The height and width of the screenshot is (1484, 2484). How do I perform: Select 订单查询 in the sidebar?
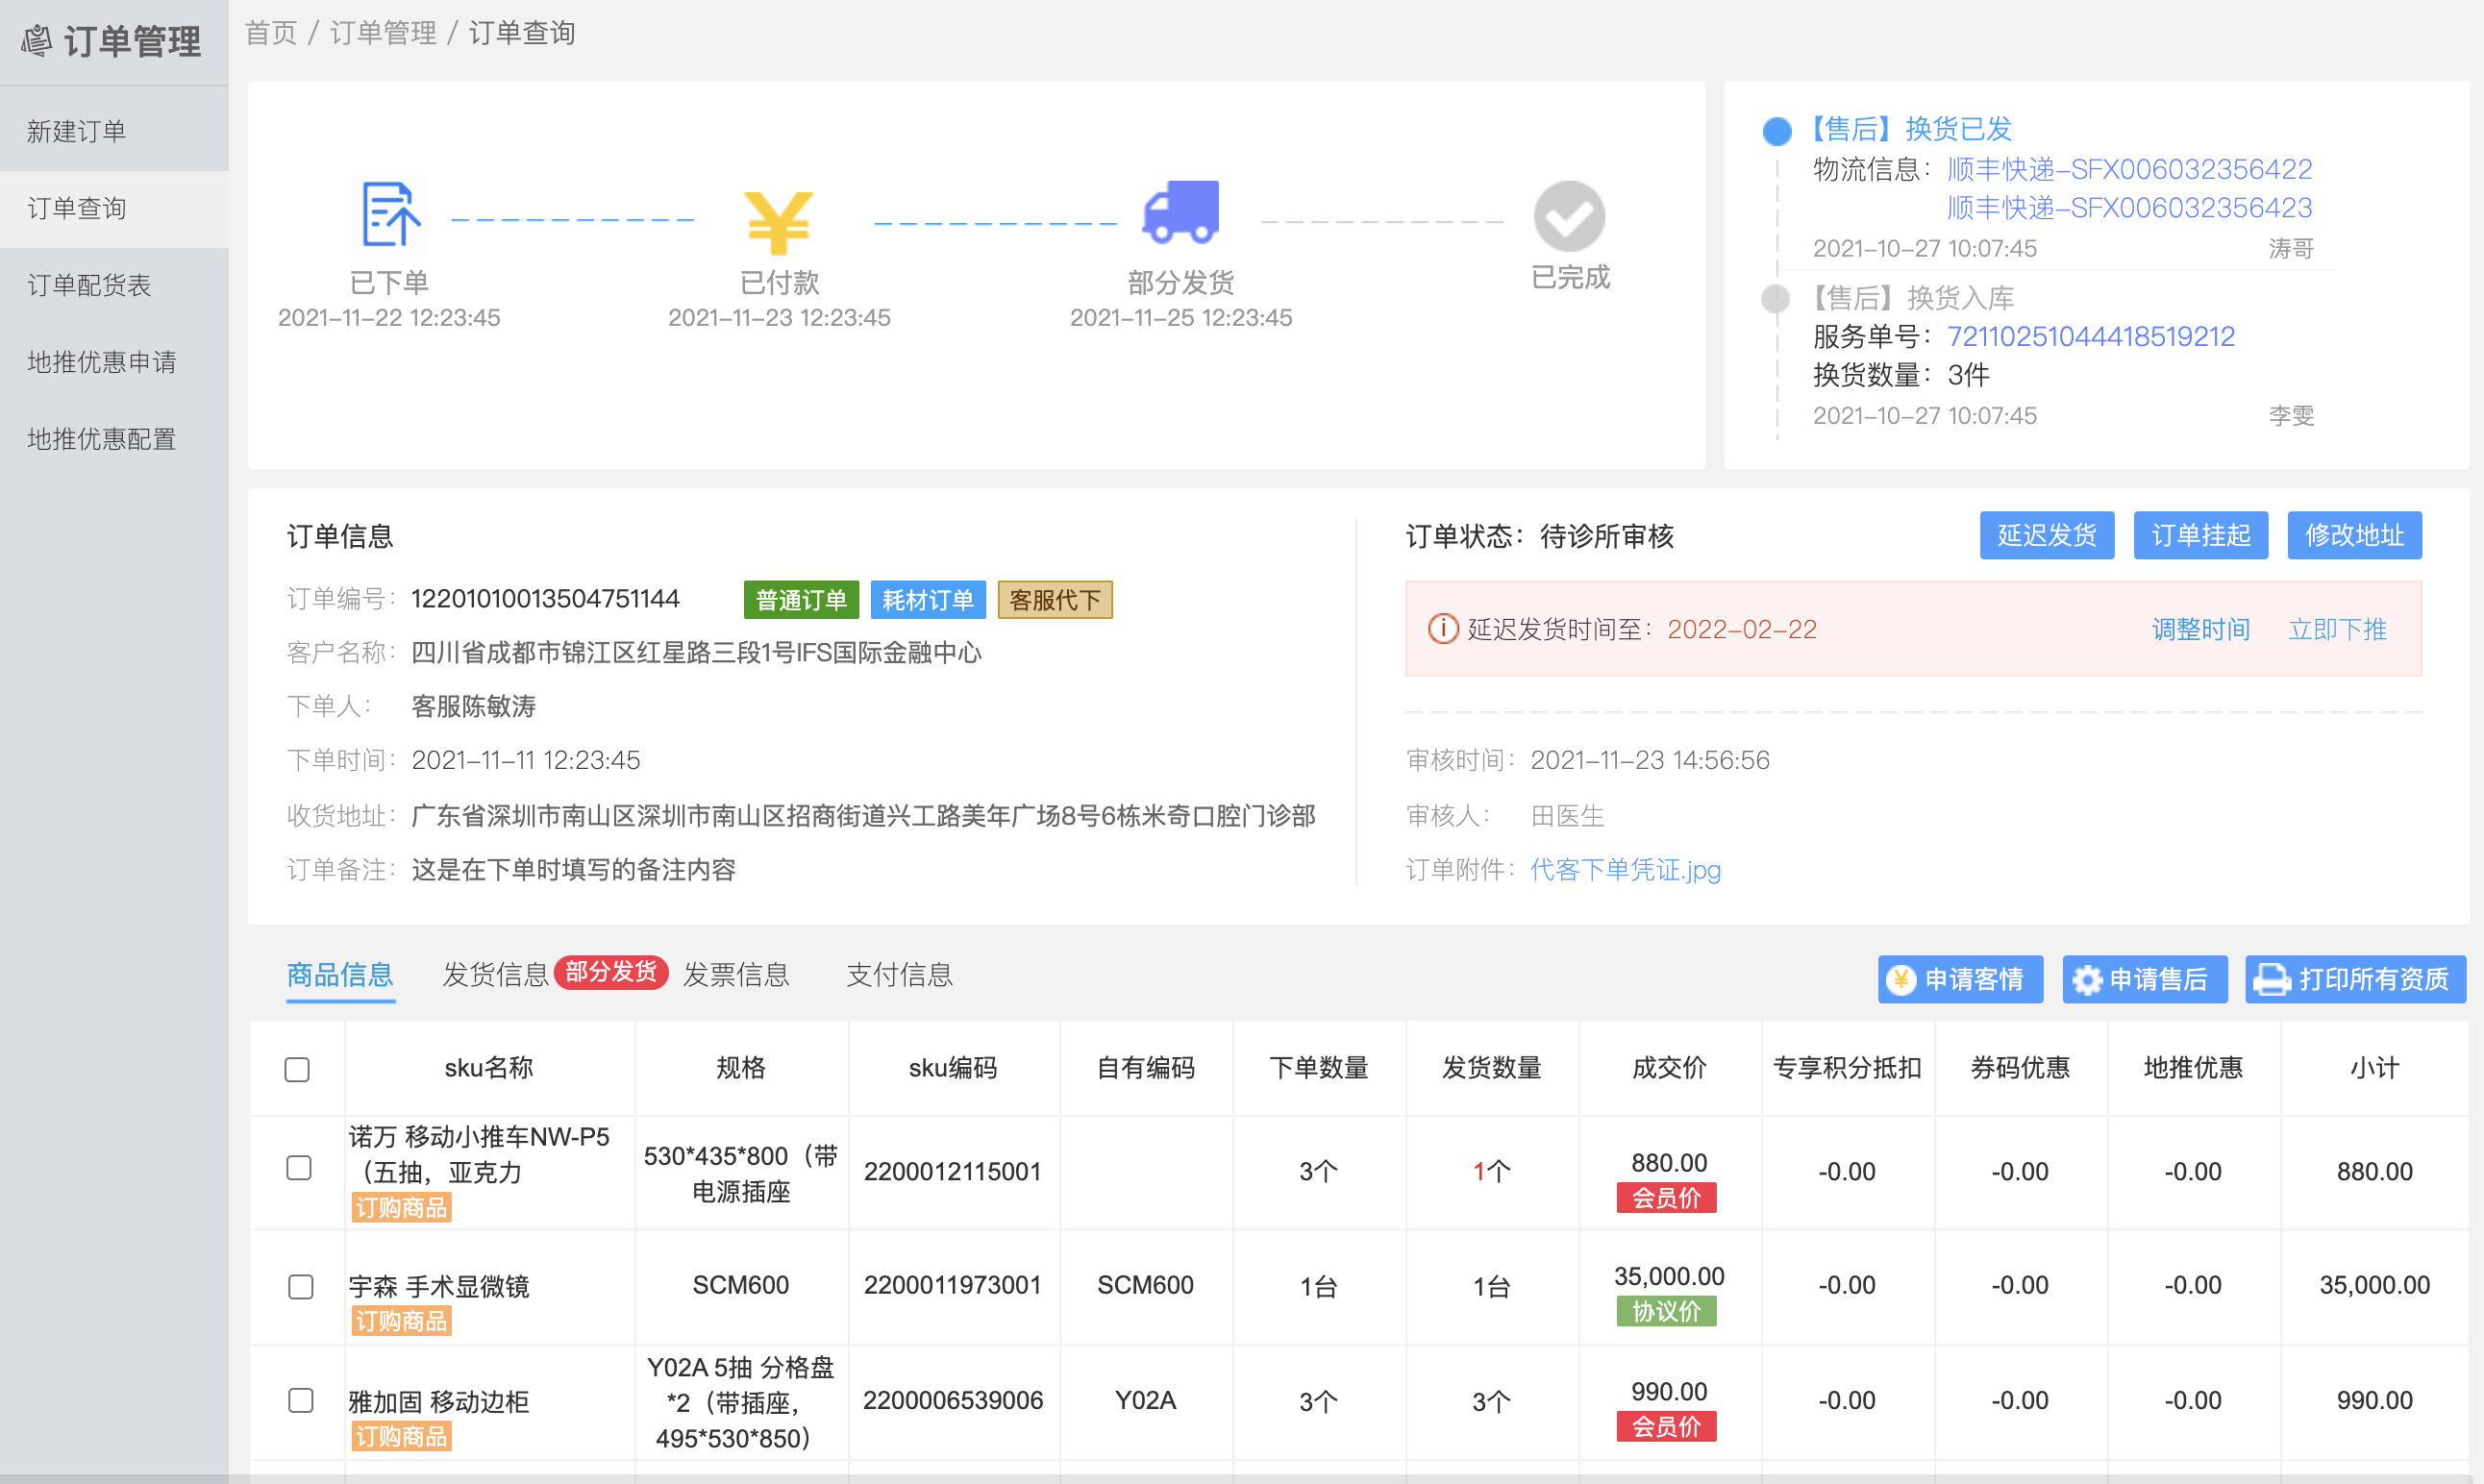point(114,208)
